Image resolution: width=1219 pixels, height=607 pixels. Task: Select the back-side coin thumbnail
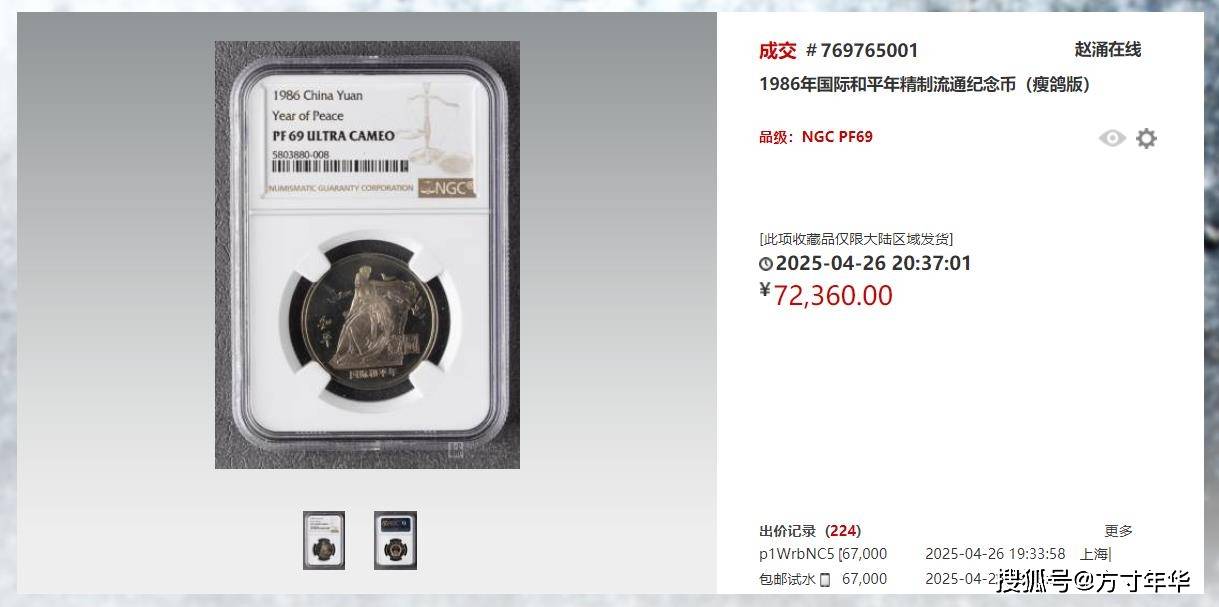(395, 540)
